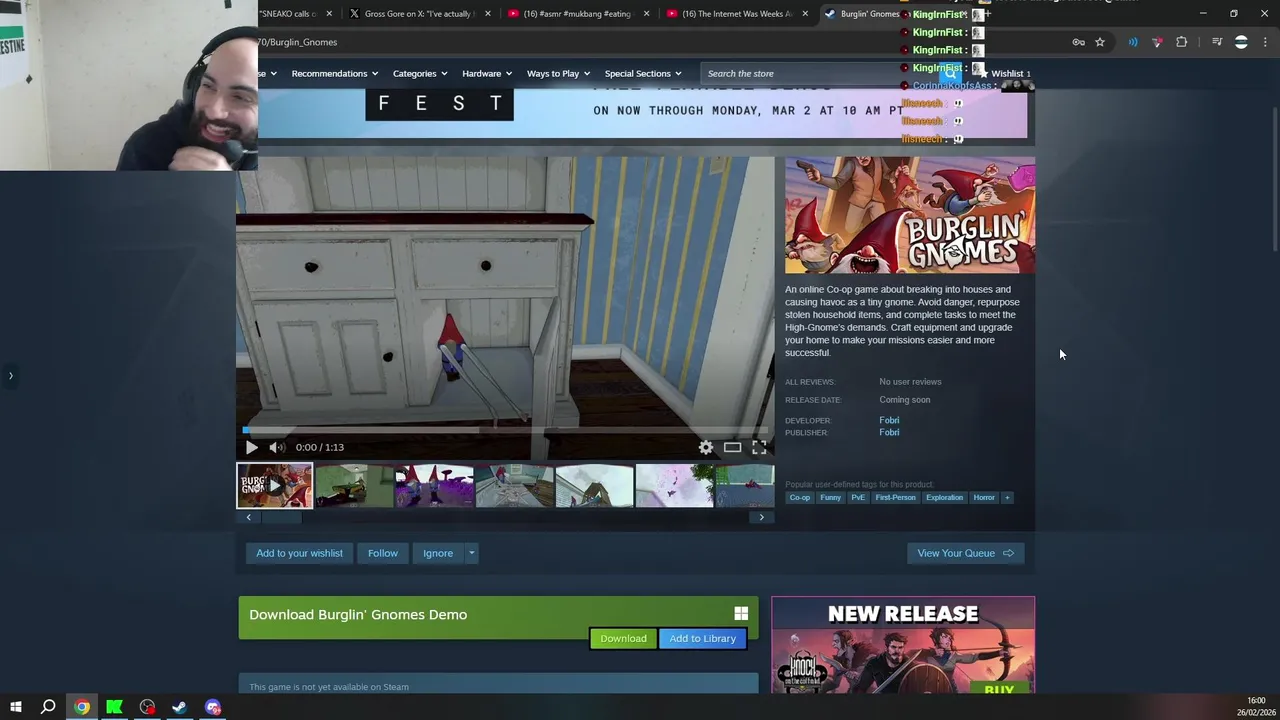Switch to SNEAKO calls browser tab
The width and height of the screenshot is (1280, 720).
click(x=288, y=14)
